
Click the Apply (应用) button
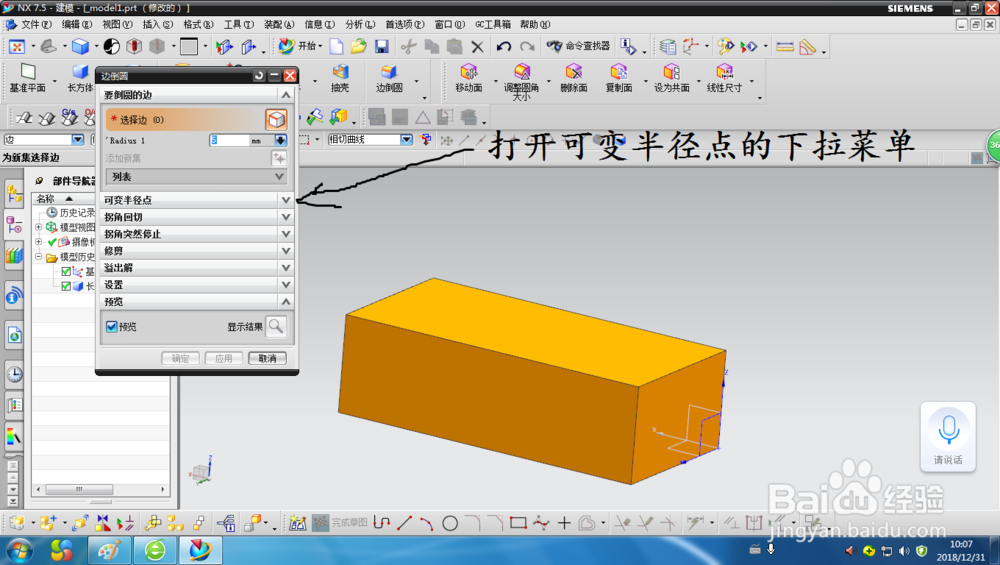pos(224,358)
